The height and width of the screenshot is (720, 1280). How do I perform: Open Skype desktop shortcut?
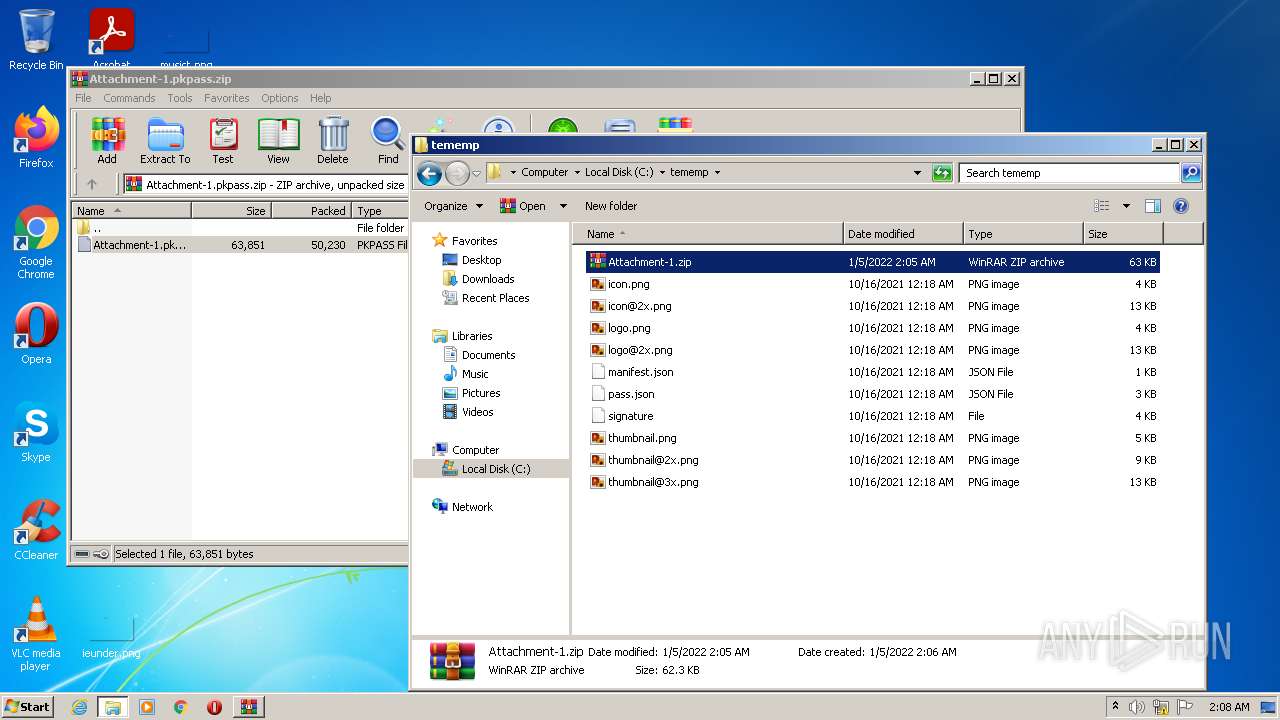tap(36, 432)
